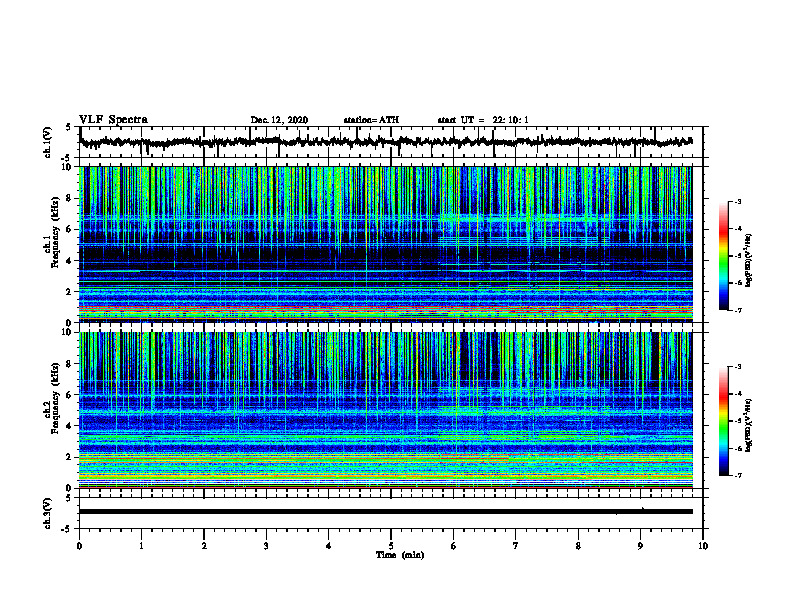
Task: Click the "5" volt tick on ch.1(V) axis
Action: (x=69, y=127)
